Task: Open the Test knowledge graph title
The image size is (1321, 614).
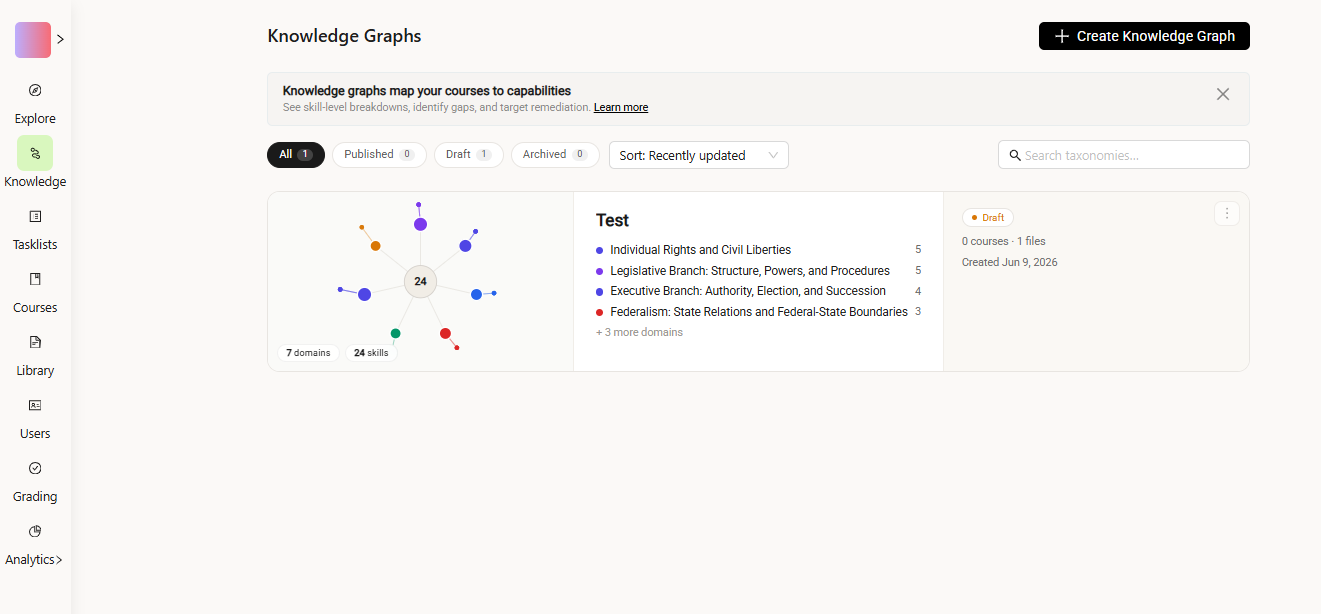Action: point(612,220)
